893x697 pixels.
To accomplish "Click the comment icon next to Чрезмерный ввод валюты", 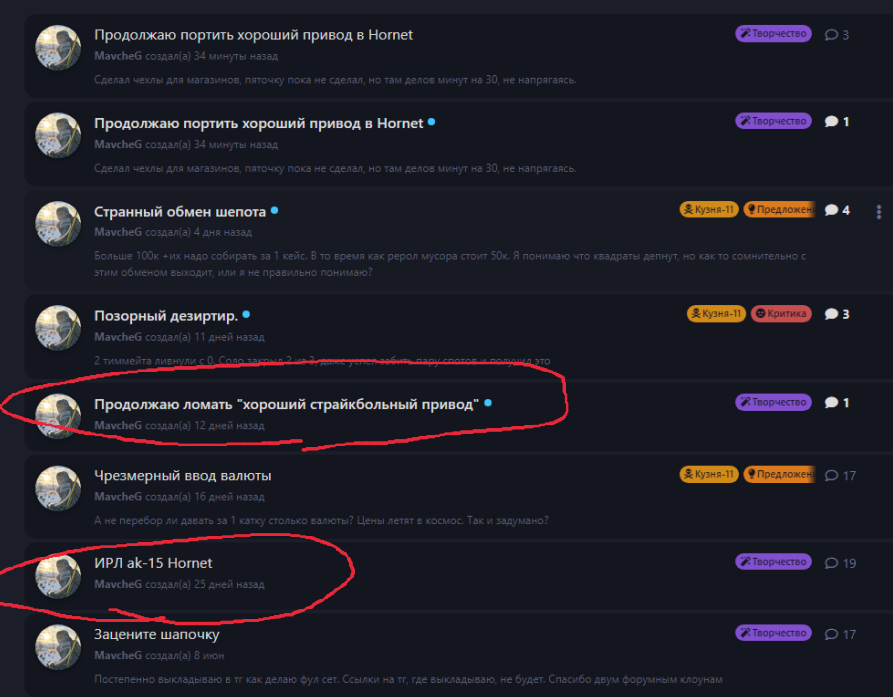I will (831, 475).
